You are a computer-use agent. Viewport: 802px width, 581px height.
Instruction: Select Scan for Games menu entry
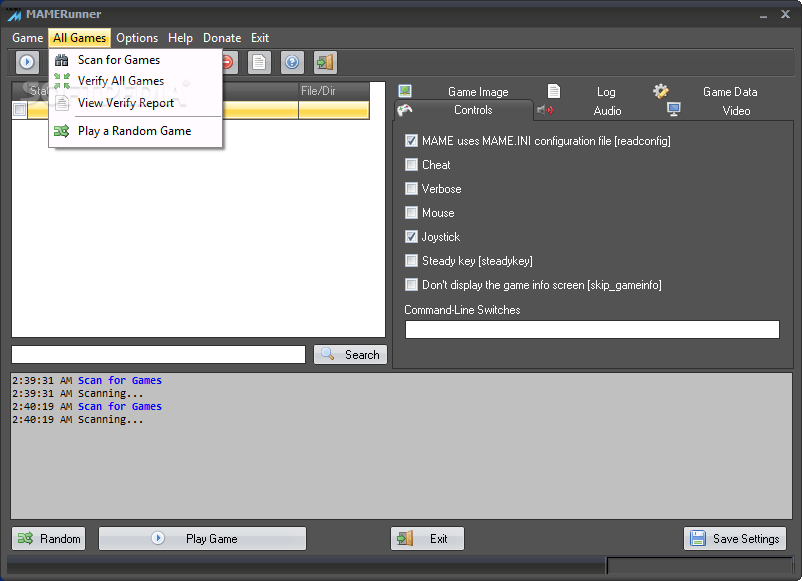(136, 60)
